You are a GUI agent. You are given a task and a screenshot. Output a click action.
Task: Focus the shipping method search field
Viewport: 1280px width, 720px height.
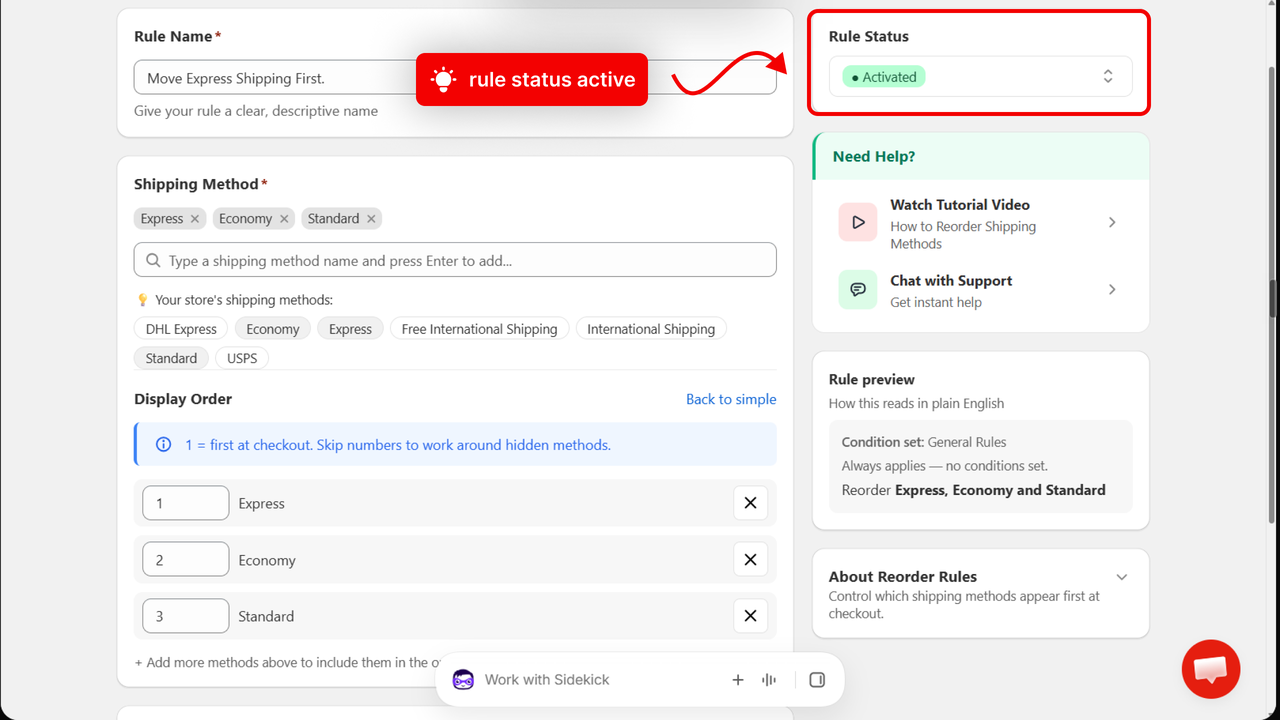(455, 260)
